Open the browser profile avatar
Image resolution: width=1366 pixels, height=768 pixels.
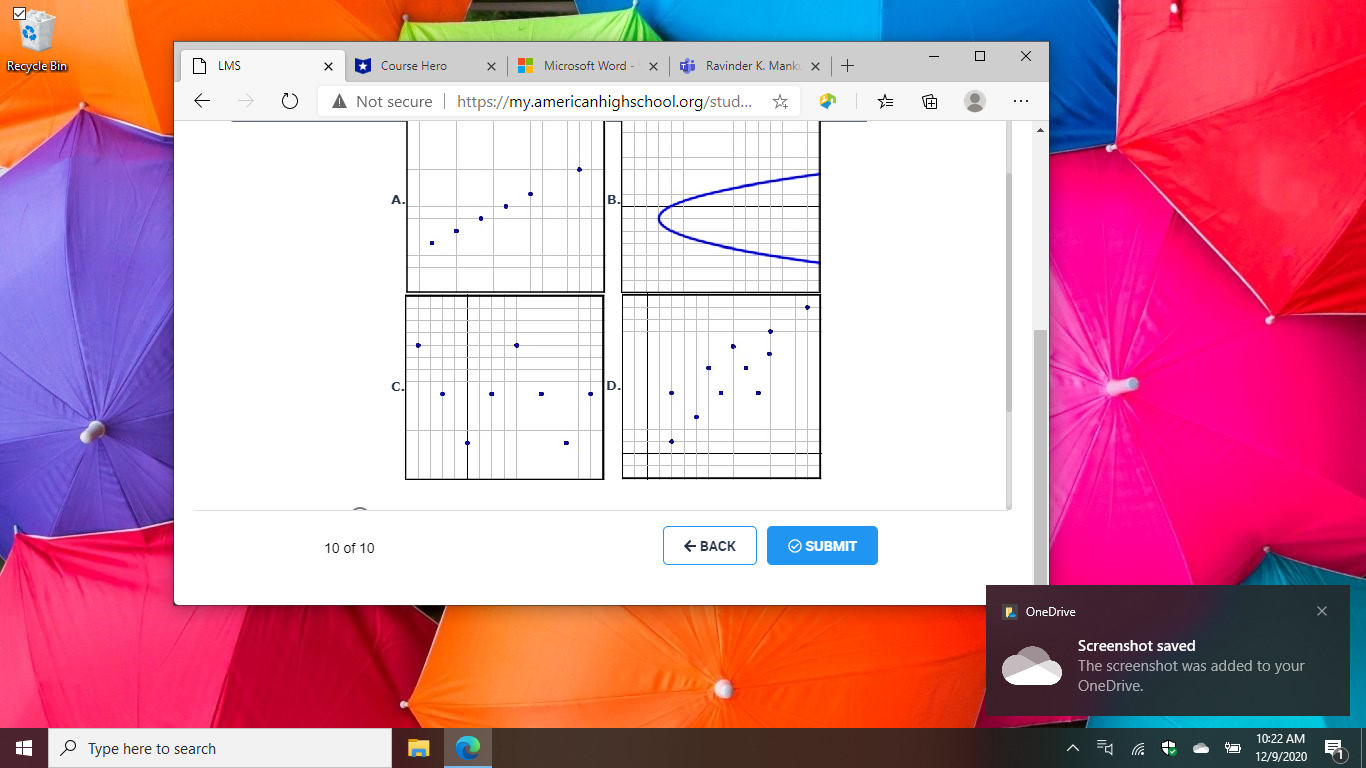tap(974, 101)
